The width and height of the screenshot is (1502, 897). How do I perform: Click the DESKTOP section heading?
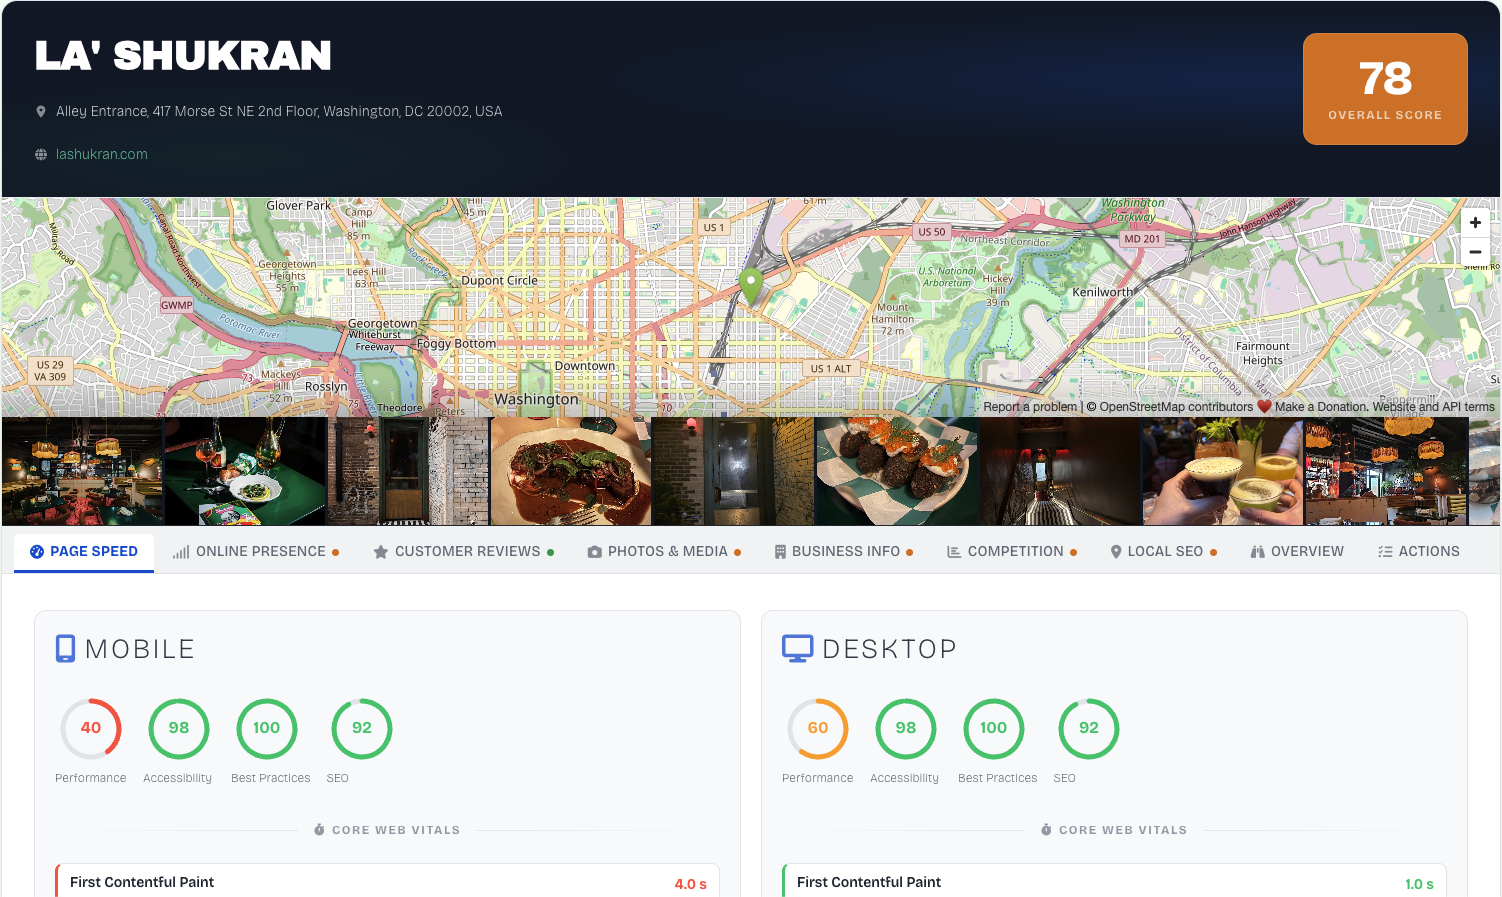pos(889,649)
